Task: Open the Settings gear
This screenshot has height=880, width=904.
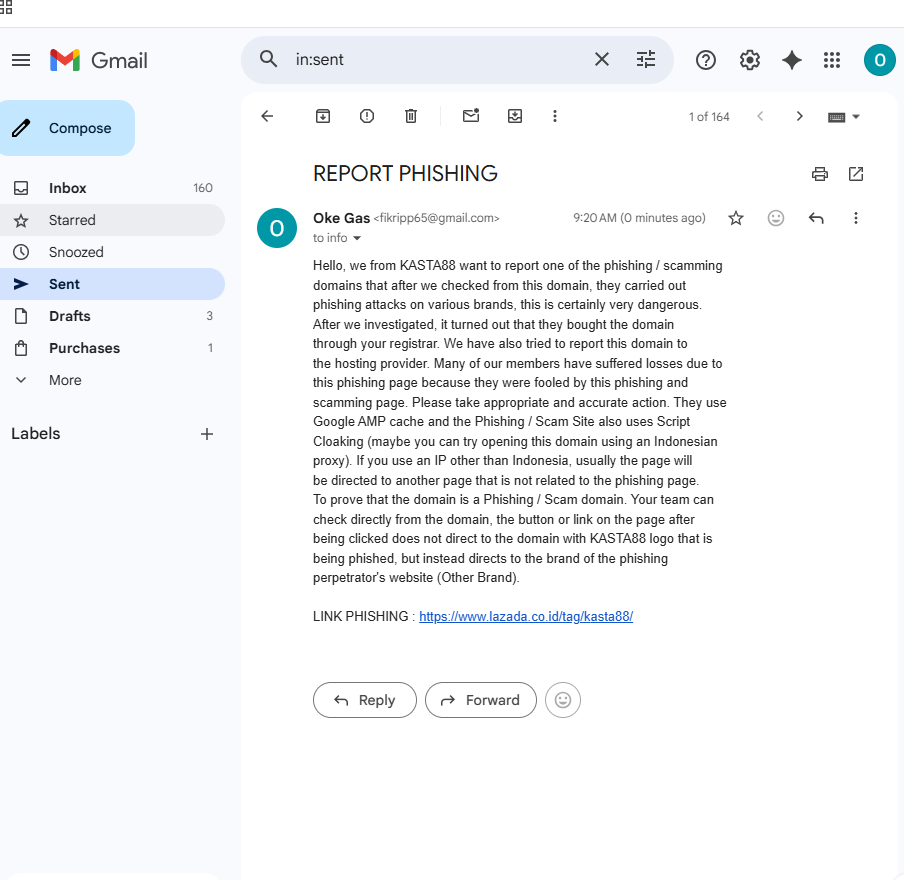Action: point(749,60)
